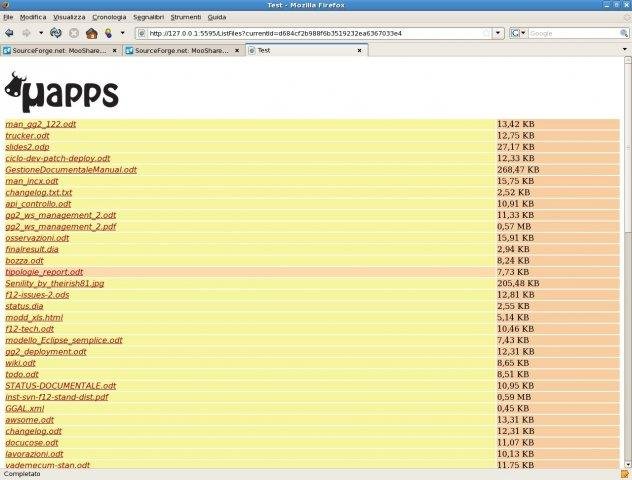Open modello_Eclipse_semplice.odt link
This screenshot has width=632, height=480.
coord(64,340)
